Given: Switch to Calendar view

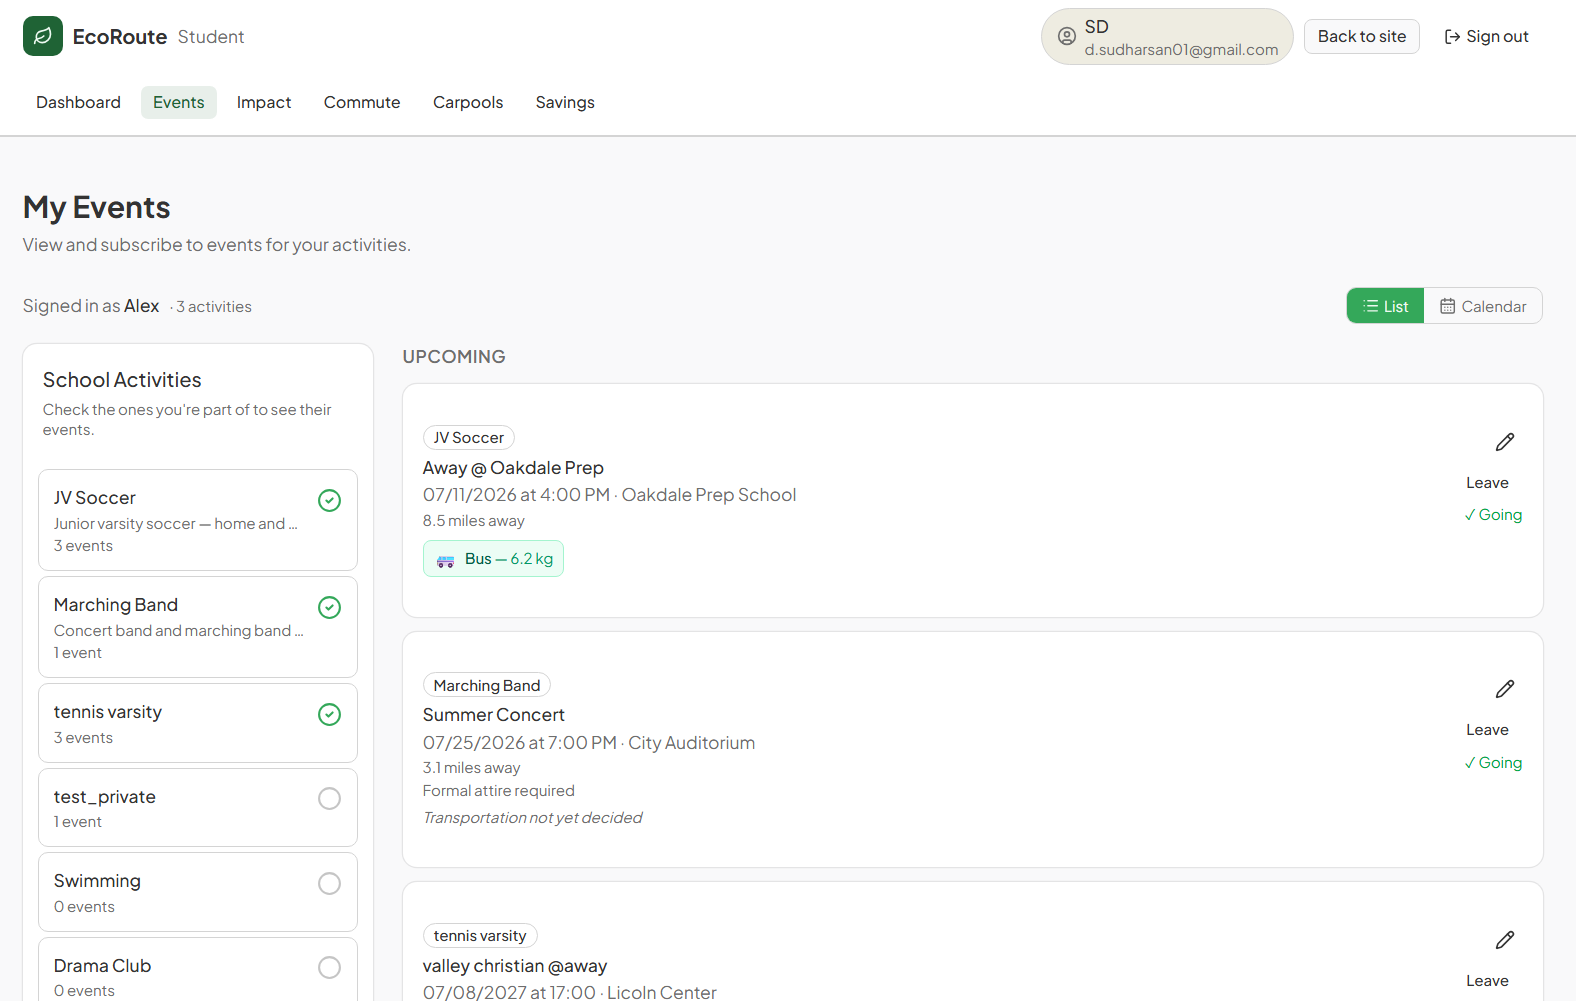Looking at the screenshot, I should coord(1483,306).
